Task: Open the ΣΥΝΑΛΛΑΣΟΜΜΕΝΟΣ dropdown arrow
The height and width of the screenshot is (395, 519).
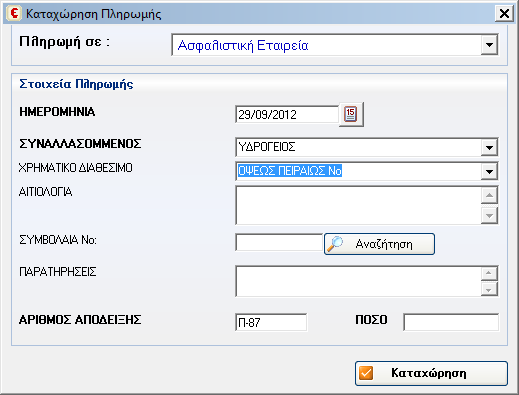Action: 489,147
